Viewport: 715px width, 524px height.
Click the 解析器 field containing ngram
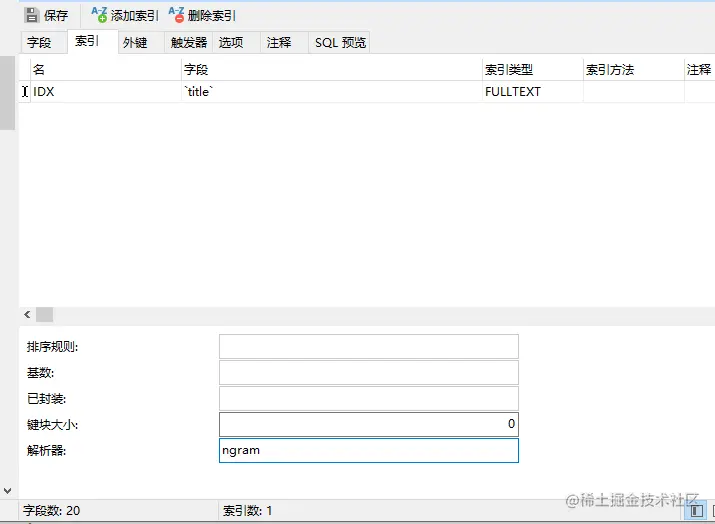[x=368, y=451]
